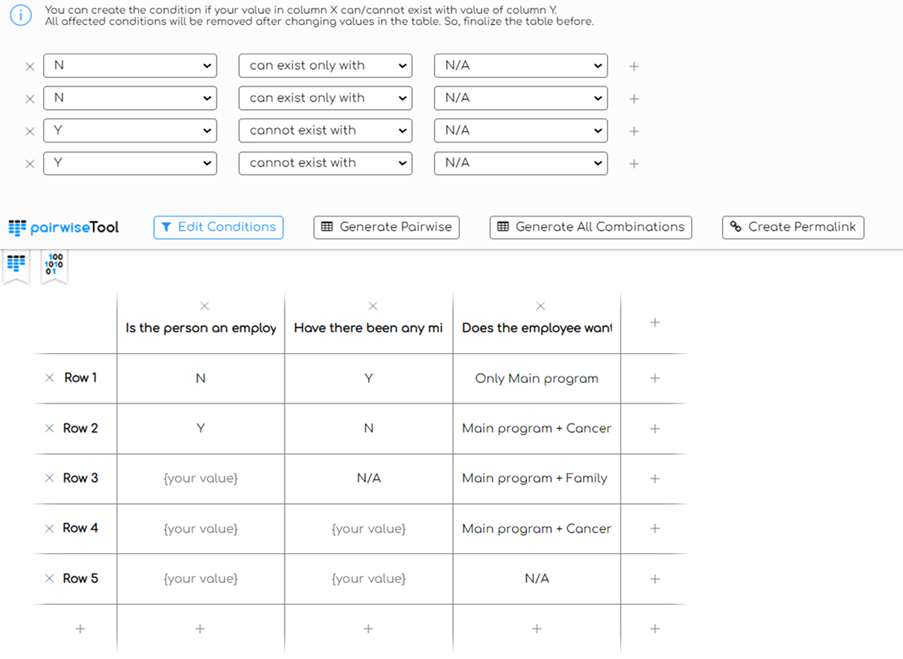Image resolution: width=903 pixels, height=659 pixels.
Task: Expand third condition's 'N/A' dropdown
Action: 521,130
